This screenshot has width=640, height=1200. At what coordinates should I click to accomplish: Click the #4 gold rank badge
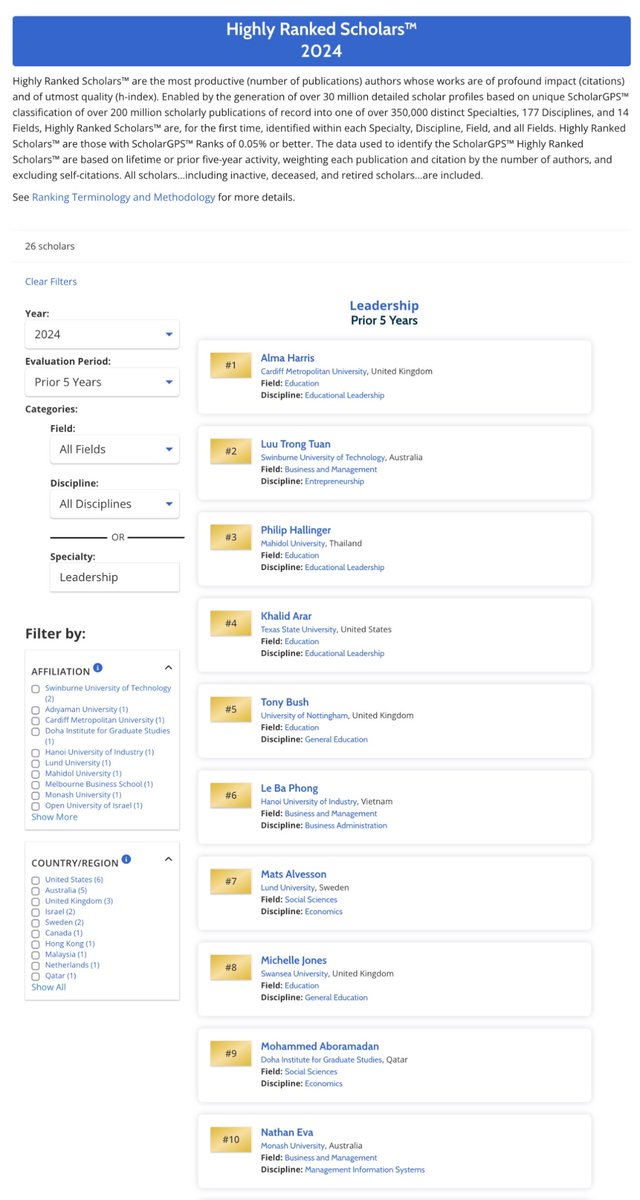231,623
